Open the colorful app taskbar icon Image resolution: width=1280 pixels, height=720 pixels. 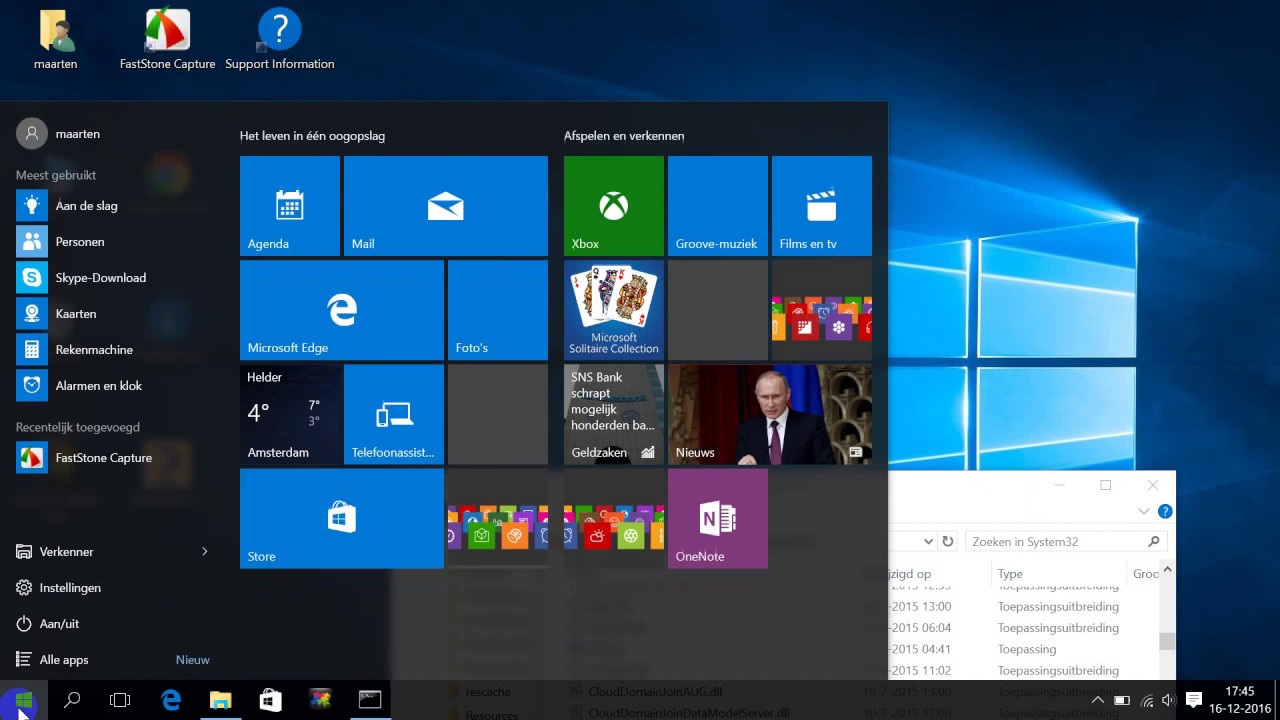(x=320, y=700)
